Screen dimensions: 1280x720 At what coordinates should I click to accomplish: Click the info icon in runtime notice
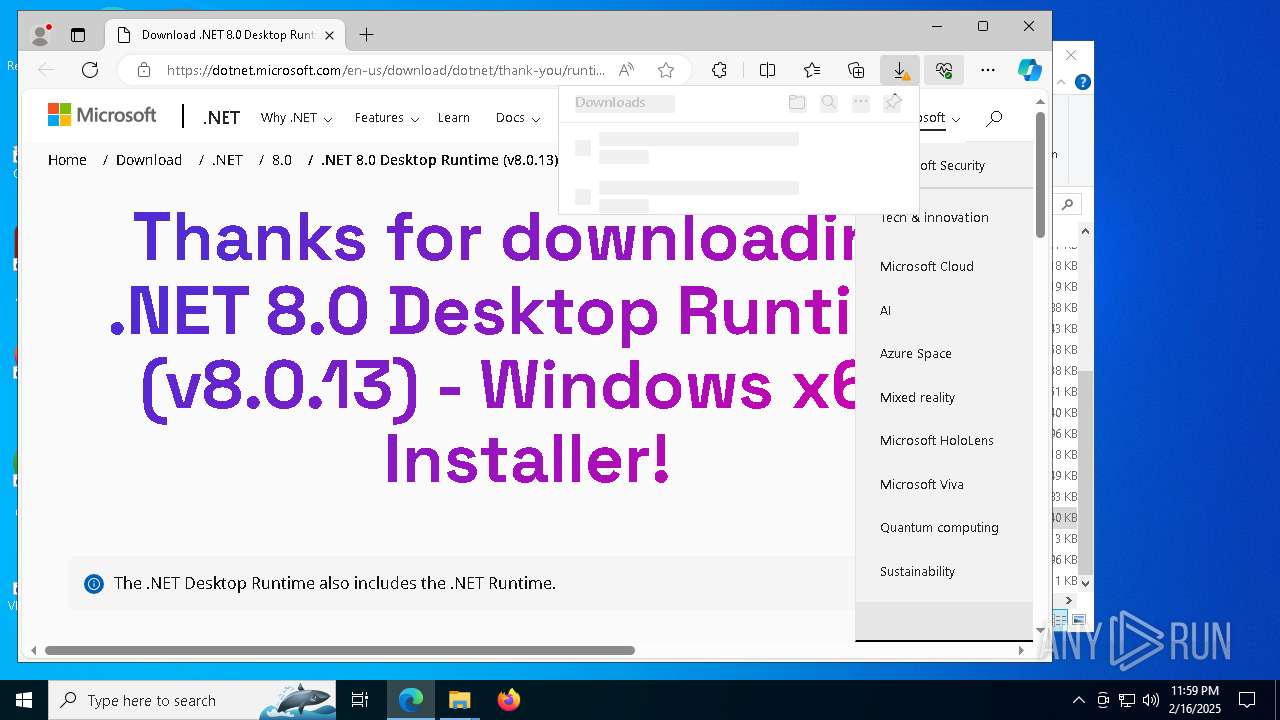click(x=94, y=583)
